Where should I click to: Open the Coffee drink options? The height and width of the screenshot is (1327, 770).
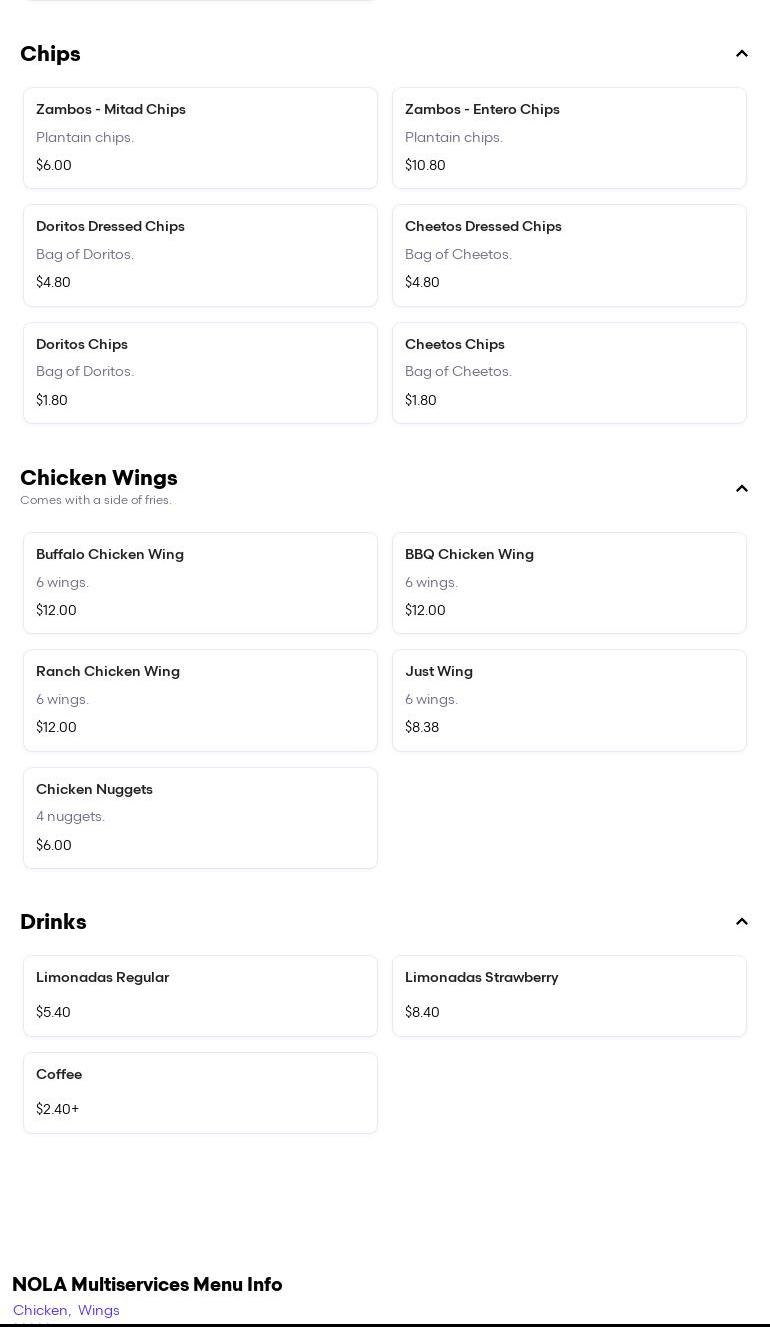coord(200,1093)
